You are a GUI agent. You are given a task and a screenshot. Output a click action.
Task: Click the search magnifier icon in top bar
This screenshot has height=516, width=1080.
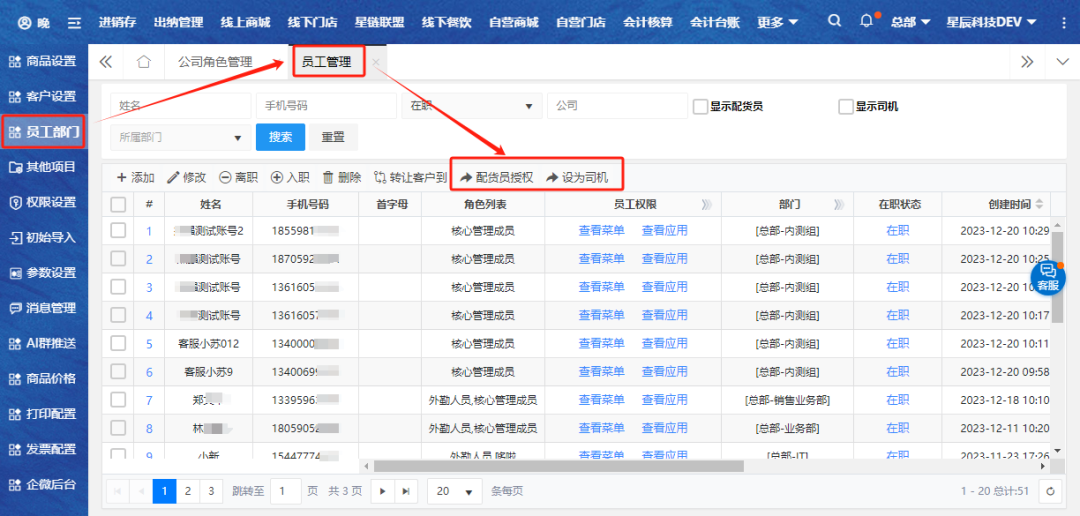835,21
